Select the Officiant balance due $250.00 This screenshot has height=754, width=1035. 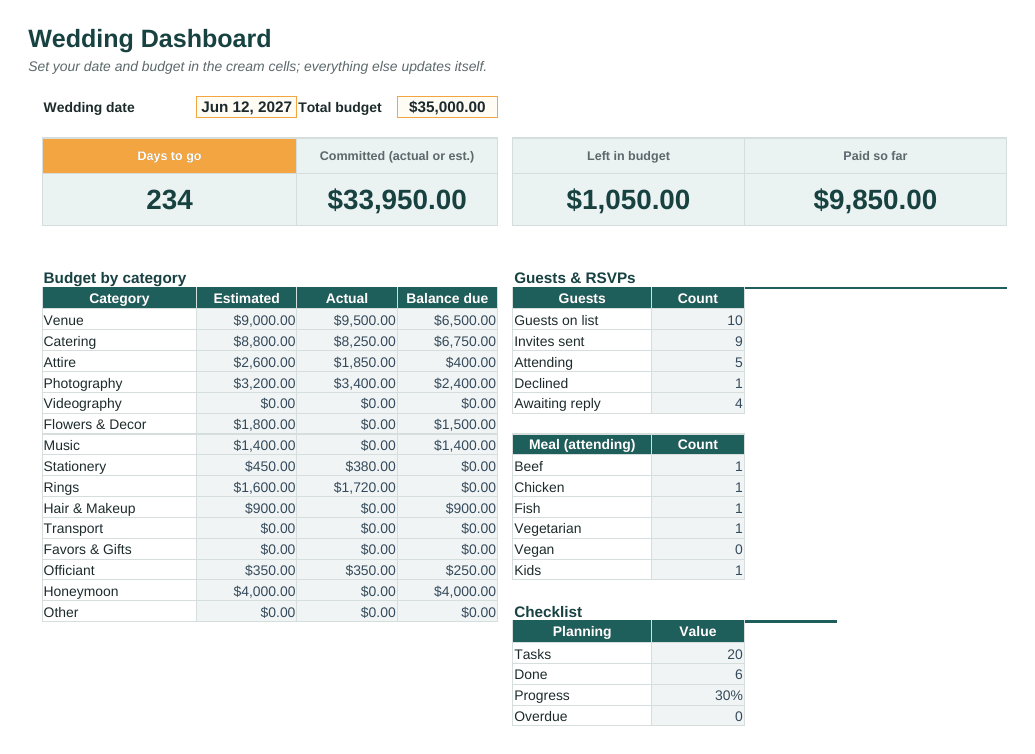447,570
